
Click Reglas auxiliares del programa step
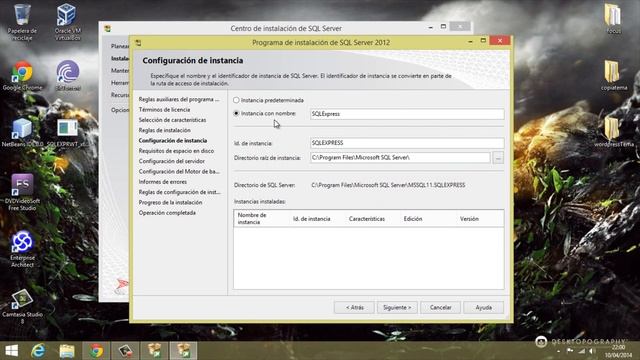pos(179,99)
